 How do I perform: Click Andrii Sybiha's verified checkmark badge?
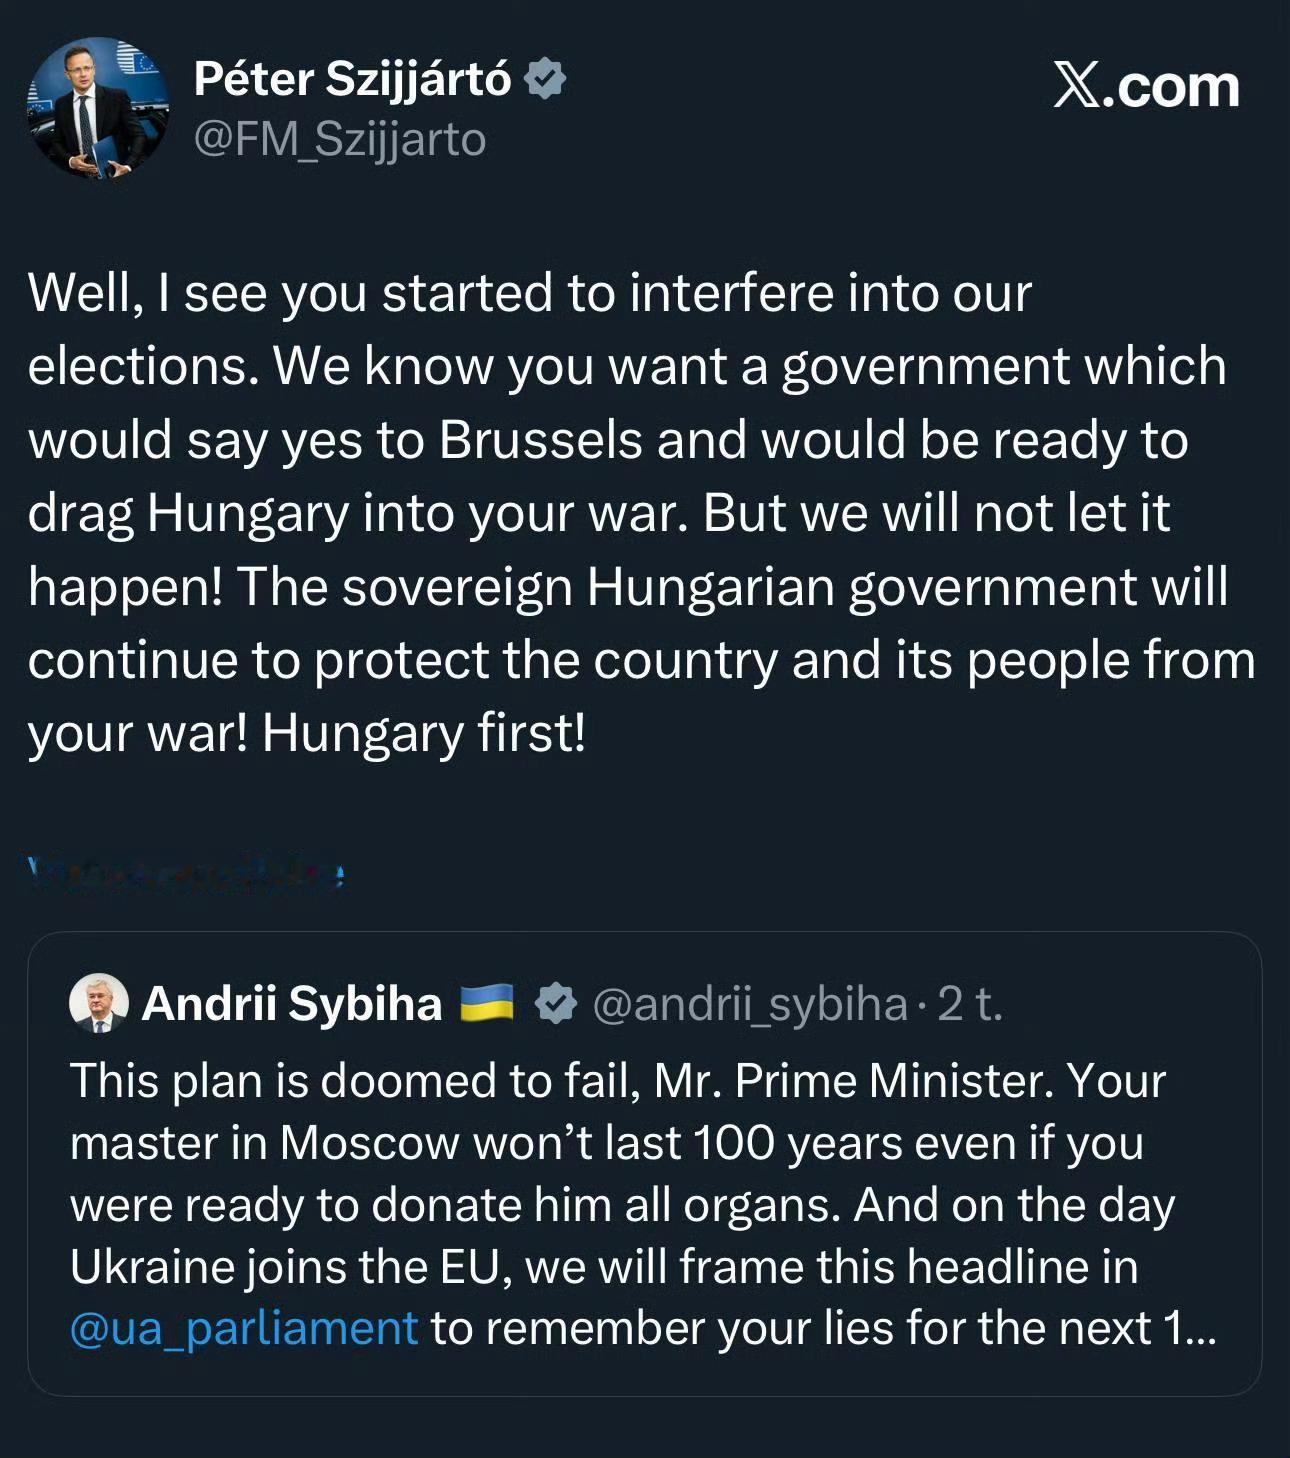coord(555,1003)
